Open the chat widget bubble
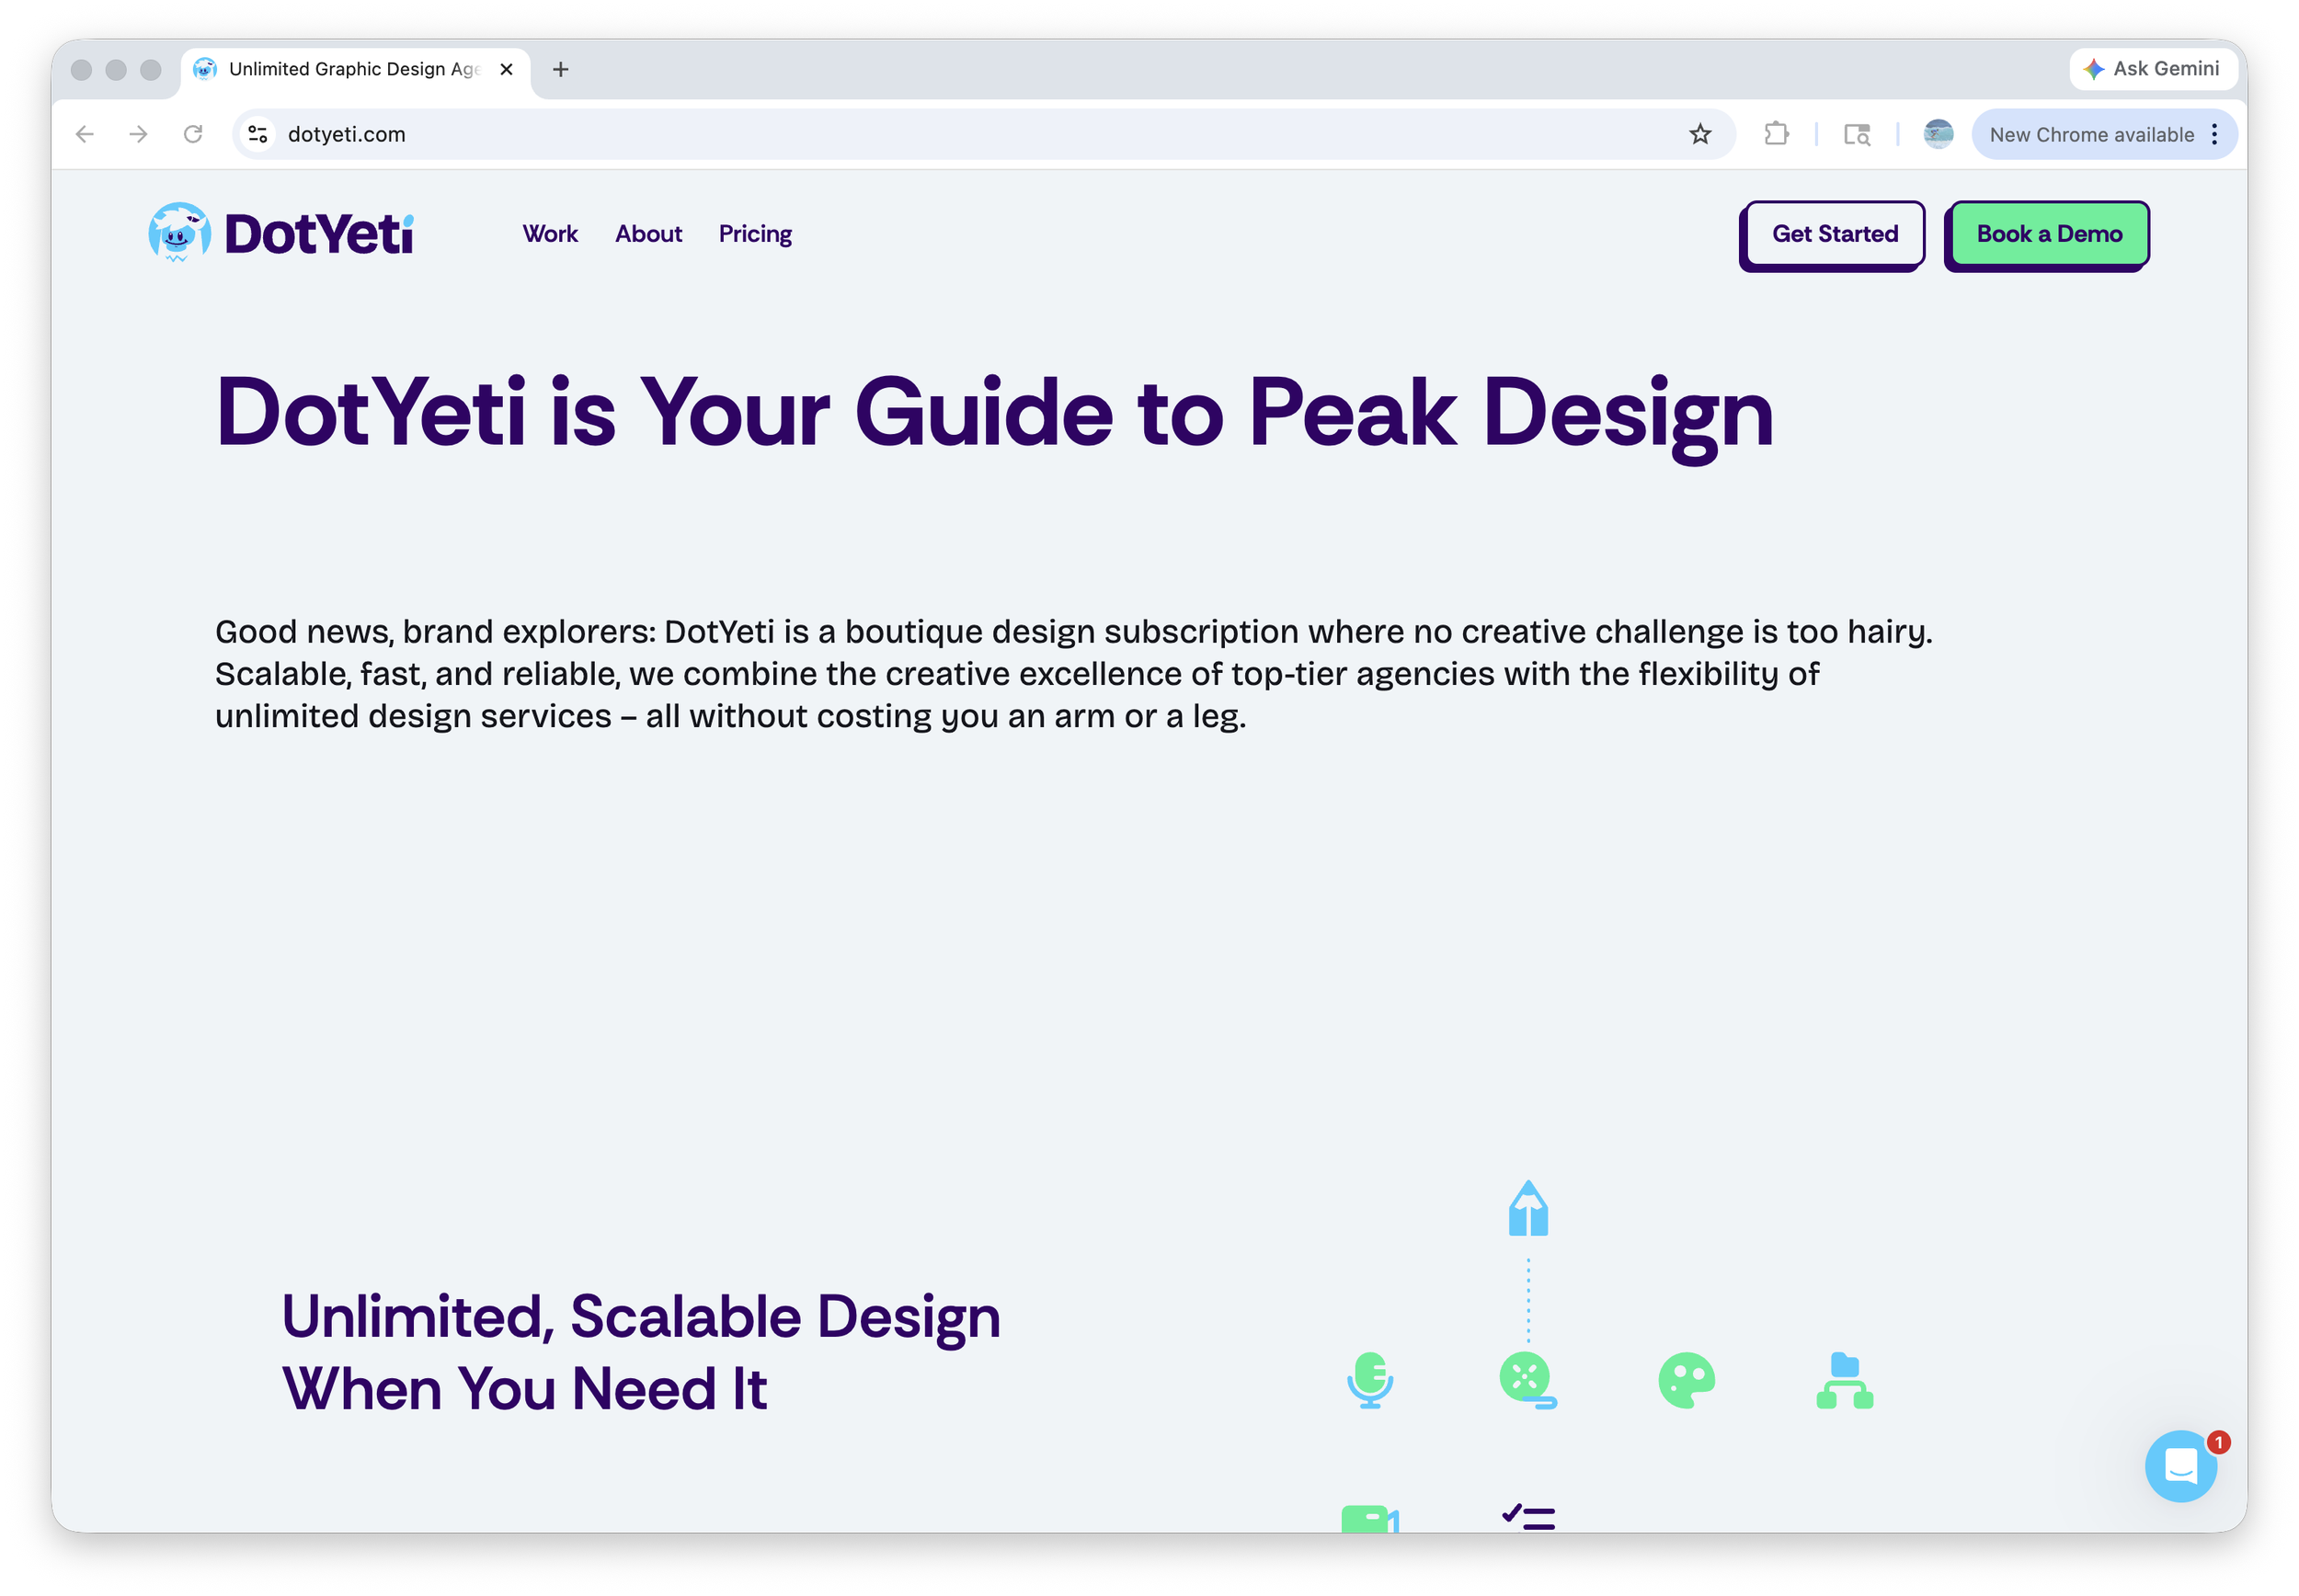 pyautogui.click(x=2180, y=1465)
